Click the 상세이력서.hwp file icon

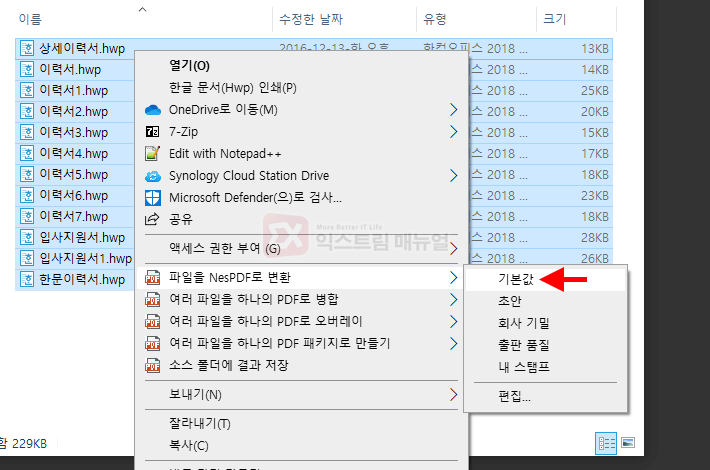point(27,48)
